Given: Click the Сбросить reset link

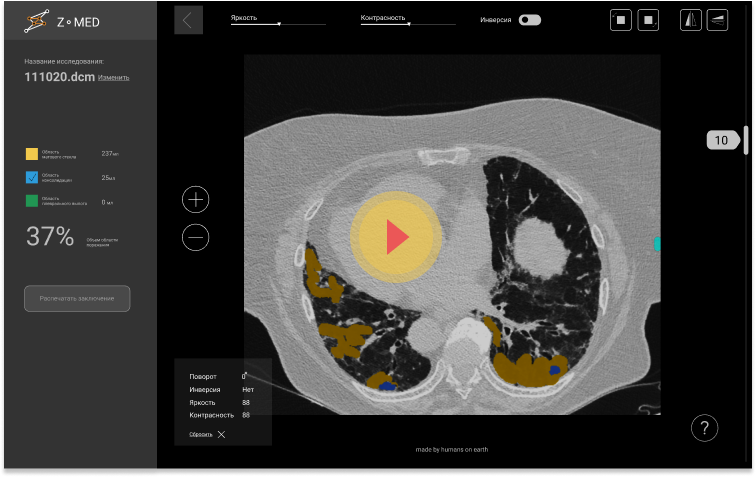Looking at the screenshot, I should pos(201,435).
